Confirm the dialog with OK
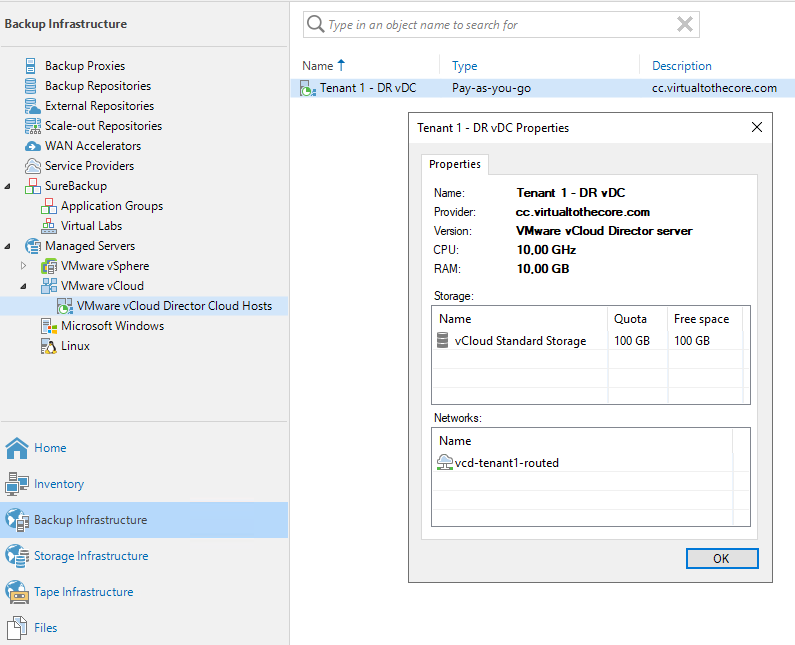This screenshot has width=795, height=645. [722, 558]
